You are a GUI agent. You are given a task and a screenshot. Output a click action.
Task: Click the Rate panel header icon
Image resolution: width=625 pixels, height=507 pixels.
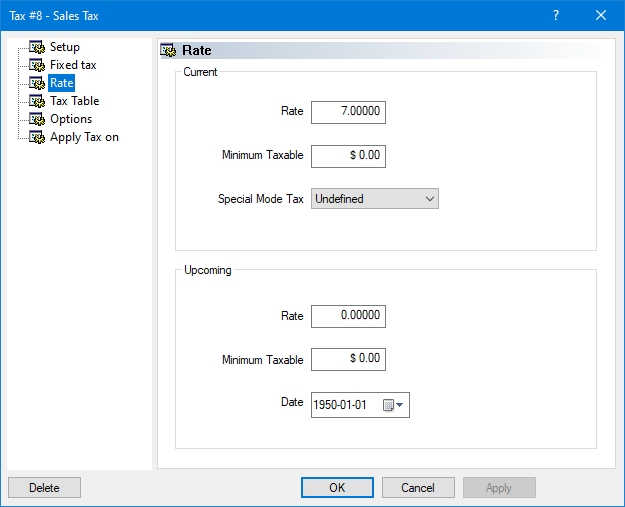pos(170,50)
